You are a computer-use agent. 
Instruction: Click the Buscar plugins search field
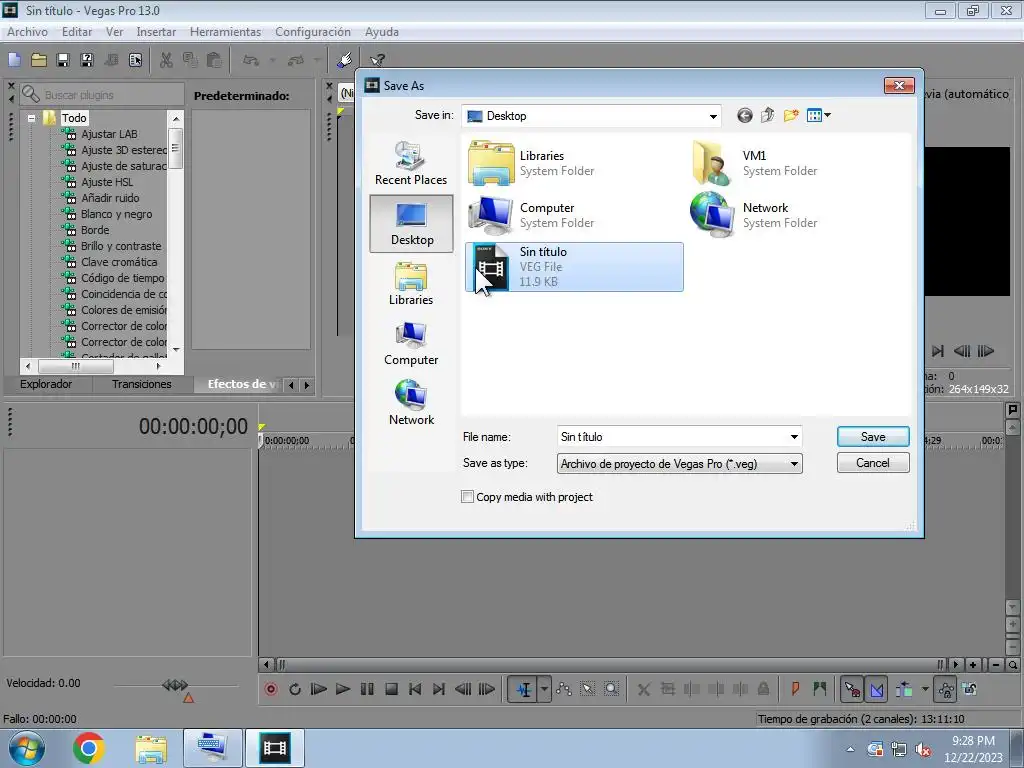click(102, 95)
